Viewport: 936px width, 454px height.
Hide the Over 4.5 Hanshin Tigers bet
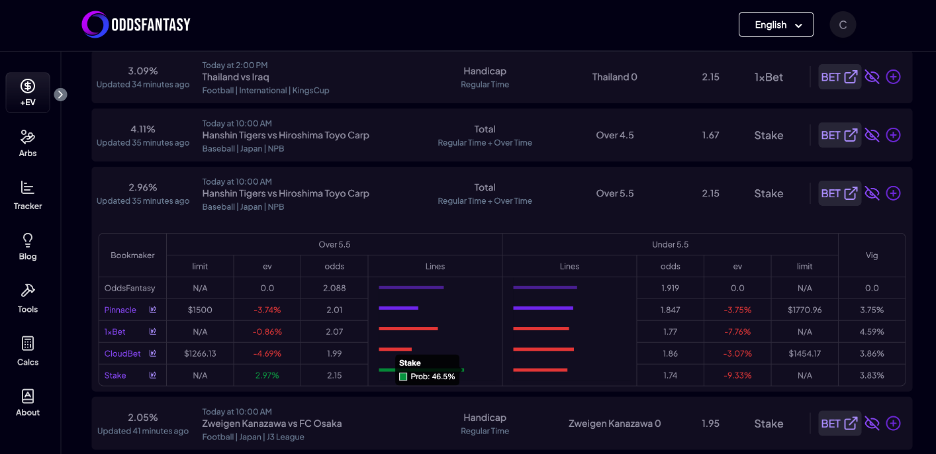[872, 135]
